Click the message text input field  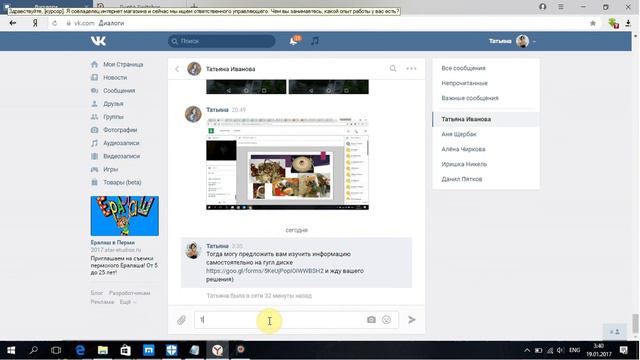coord(296,320)
